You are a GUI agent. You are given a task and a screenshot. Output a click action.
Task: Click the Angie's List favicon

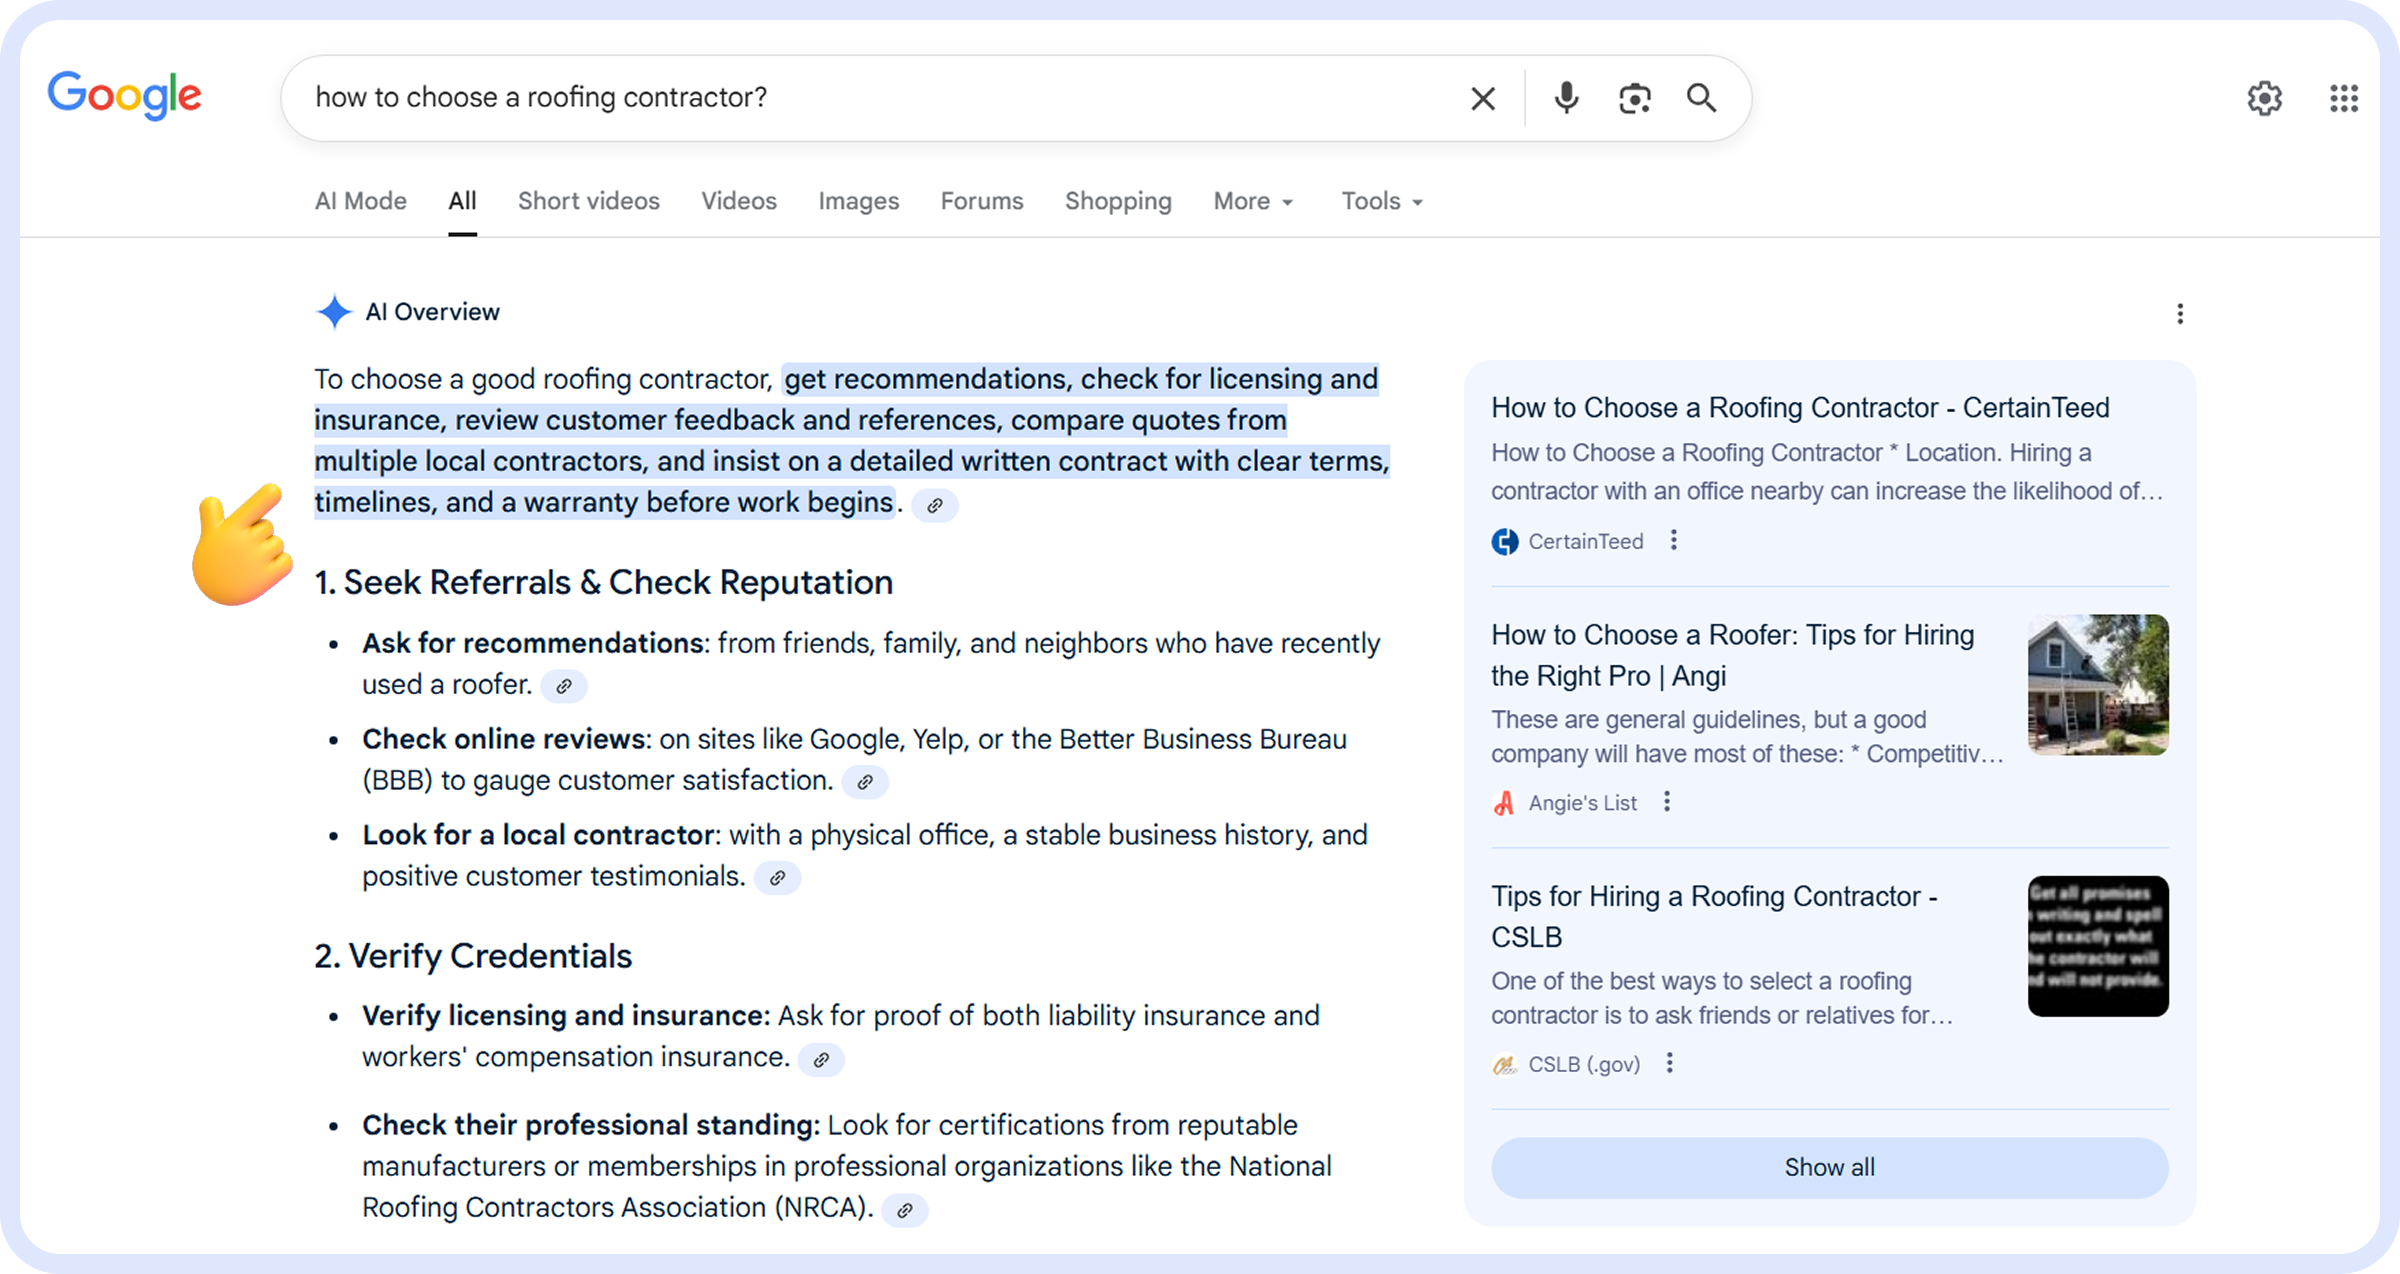coord(1505,801)
